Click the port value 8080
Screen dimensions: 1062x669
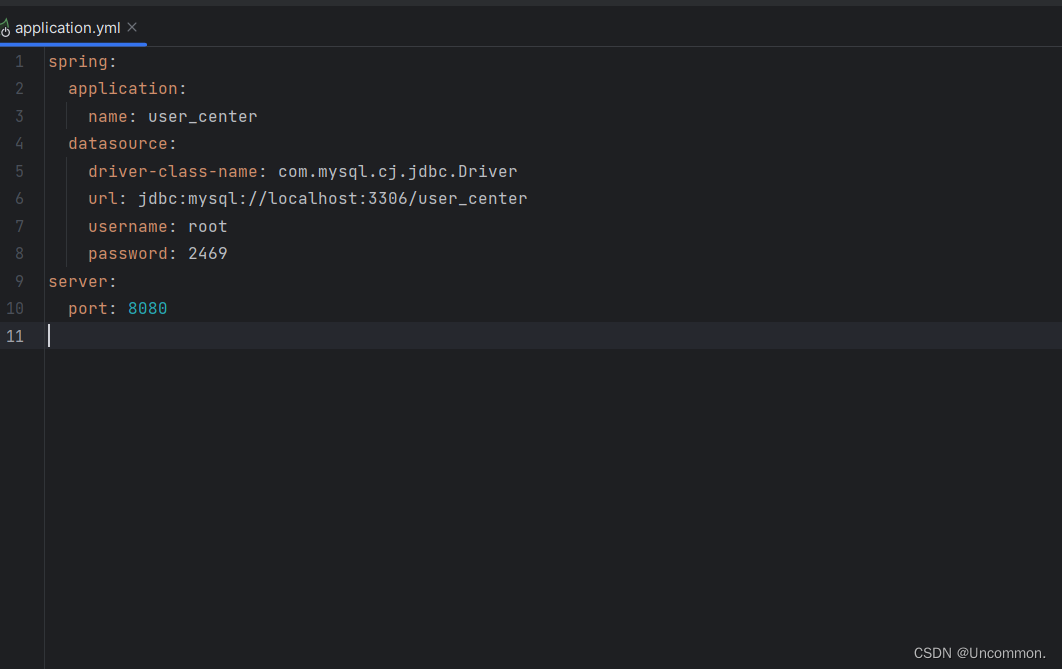(x=147, y=308)
